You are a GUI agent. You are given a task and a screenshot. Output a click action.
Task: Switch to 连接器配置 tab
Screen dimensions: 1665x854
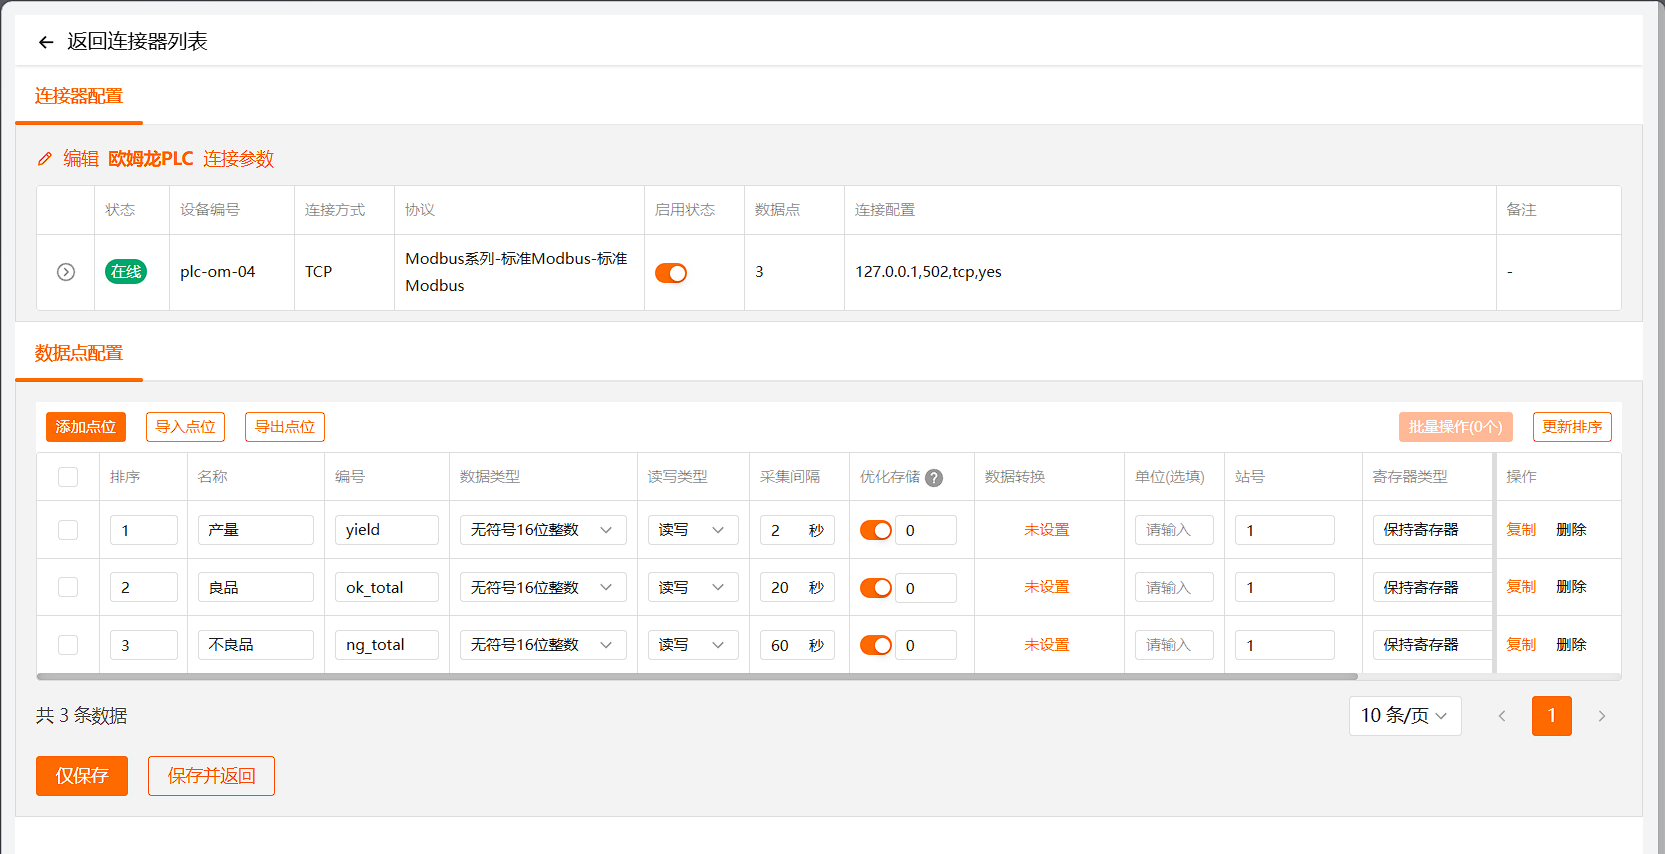pos(79,96)
